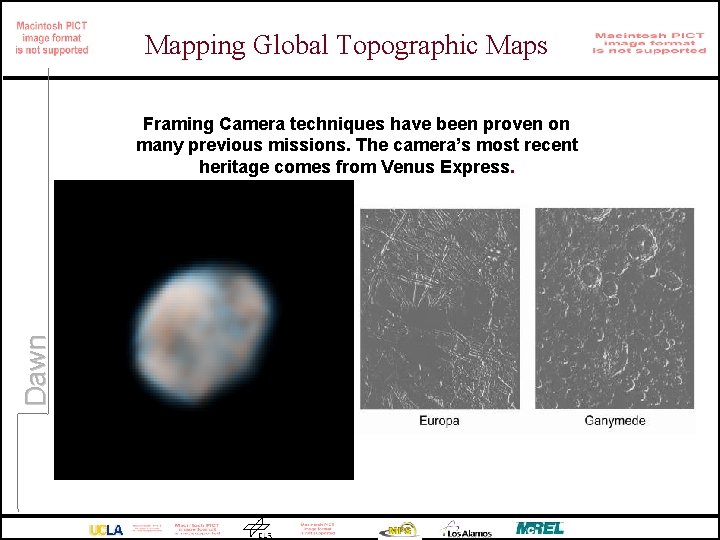Select the slide title Mapping Global Topographic Maps
This screenshot has height=540, width=720.
click(346, 45)
